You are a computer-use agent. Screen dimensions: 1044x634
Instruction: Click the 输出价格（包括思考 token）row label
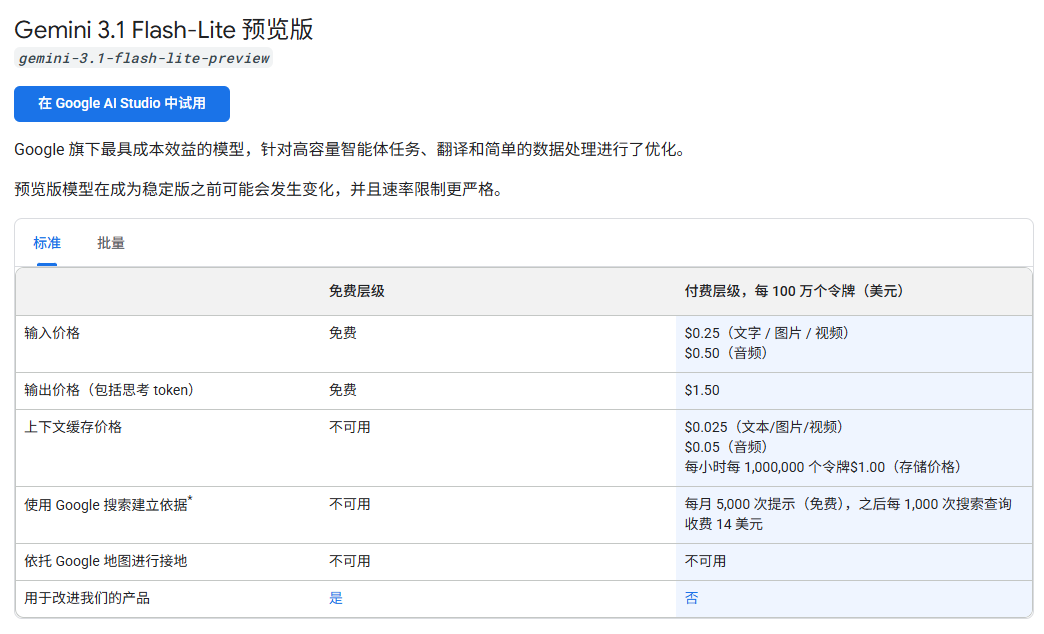point(109,390)
